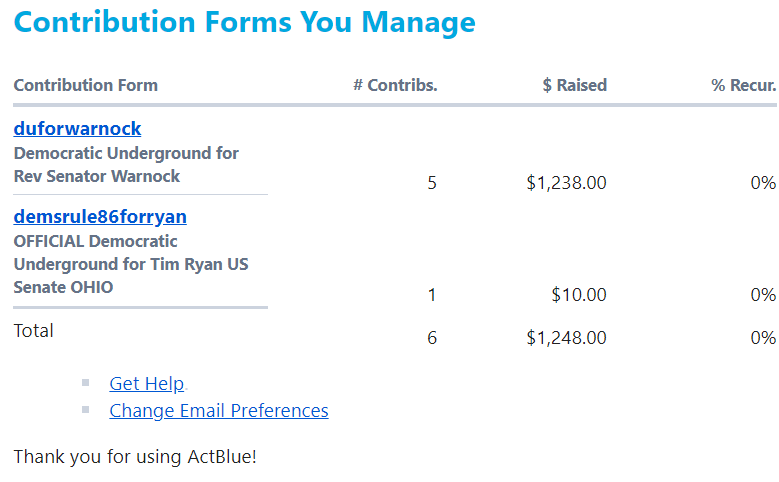Click the Tim Ryan form description text
The image size is (779, 482).
click(x=130, y=264)
